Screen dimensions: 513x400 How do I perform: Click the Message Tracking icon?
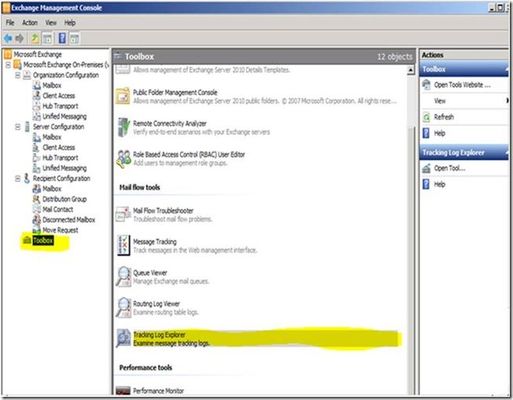click(123, 245)
